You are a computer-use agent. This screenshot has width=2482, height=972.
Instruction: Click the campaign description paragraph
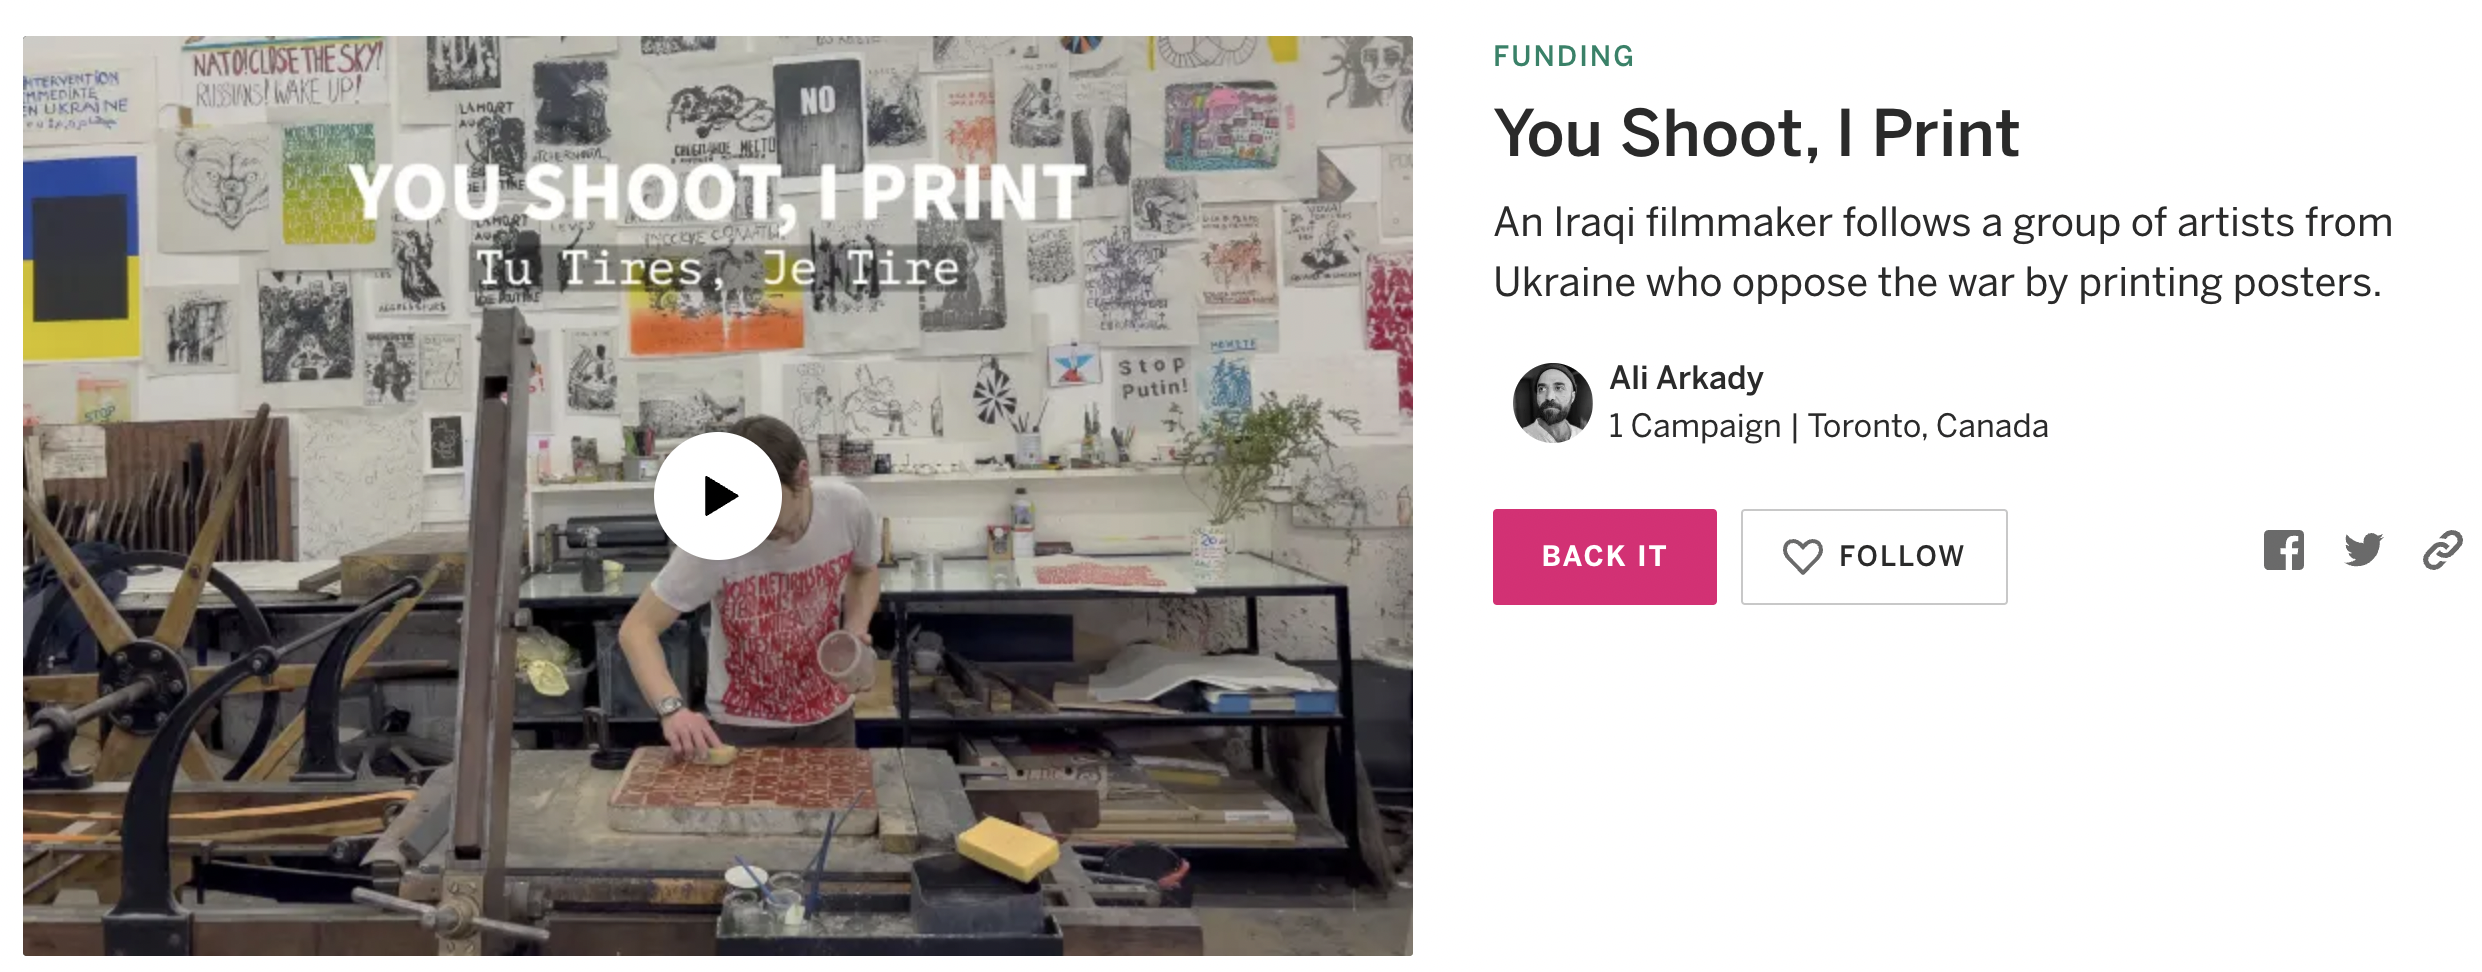click(1943, 252)
